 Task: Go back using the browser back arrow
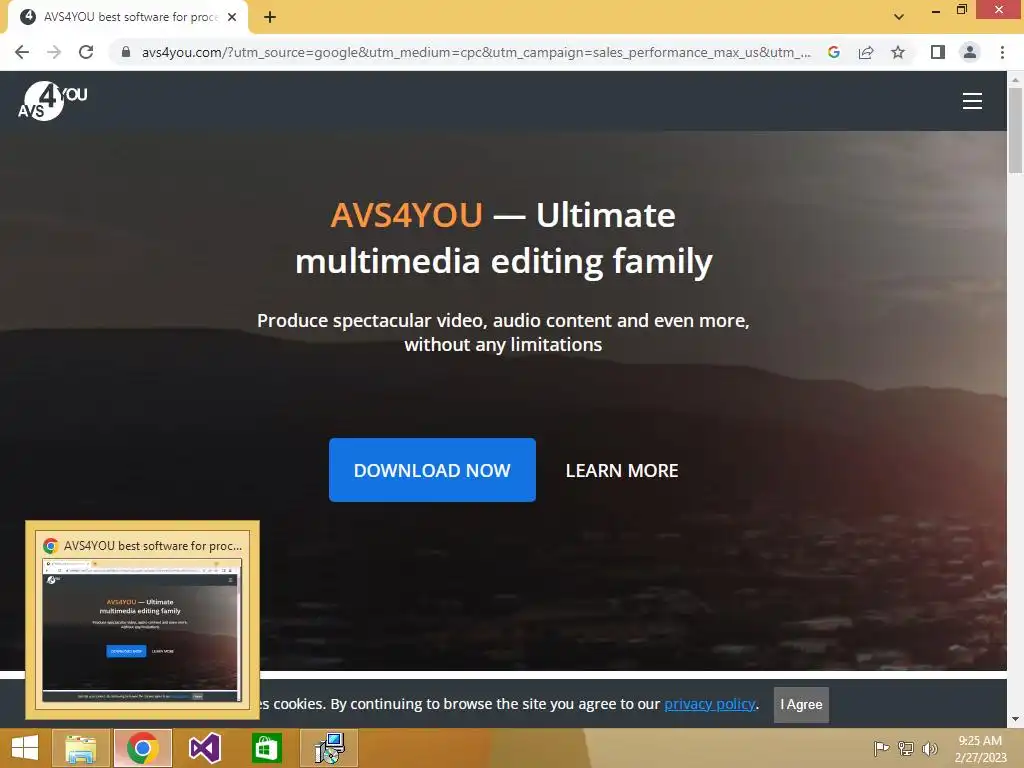(22, 52)
